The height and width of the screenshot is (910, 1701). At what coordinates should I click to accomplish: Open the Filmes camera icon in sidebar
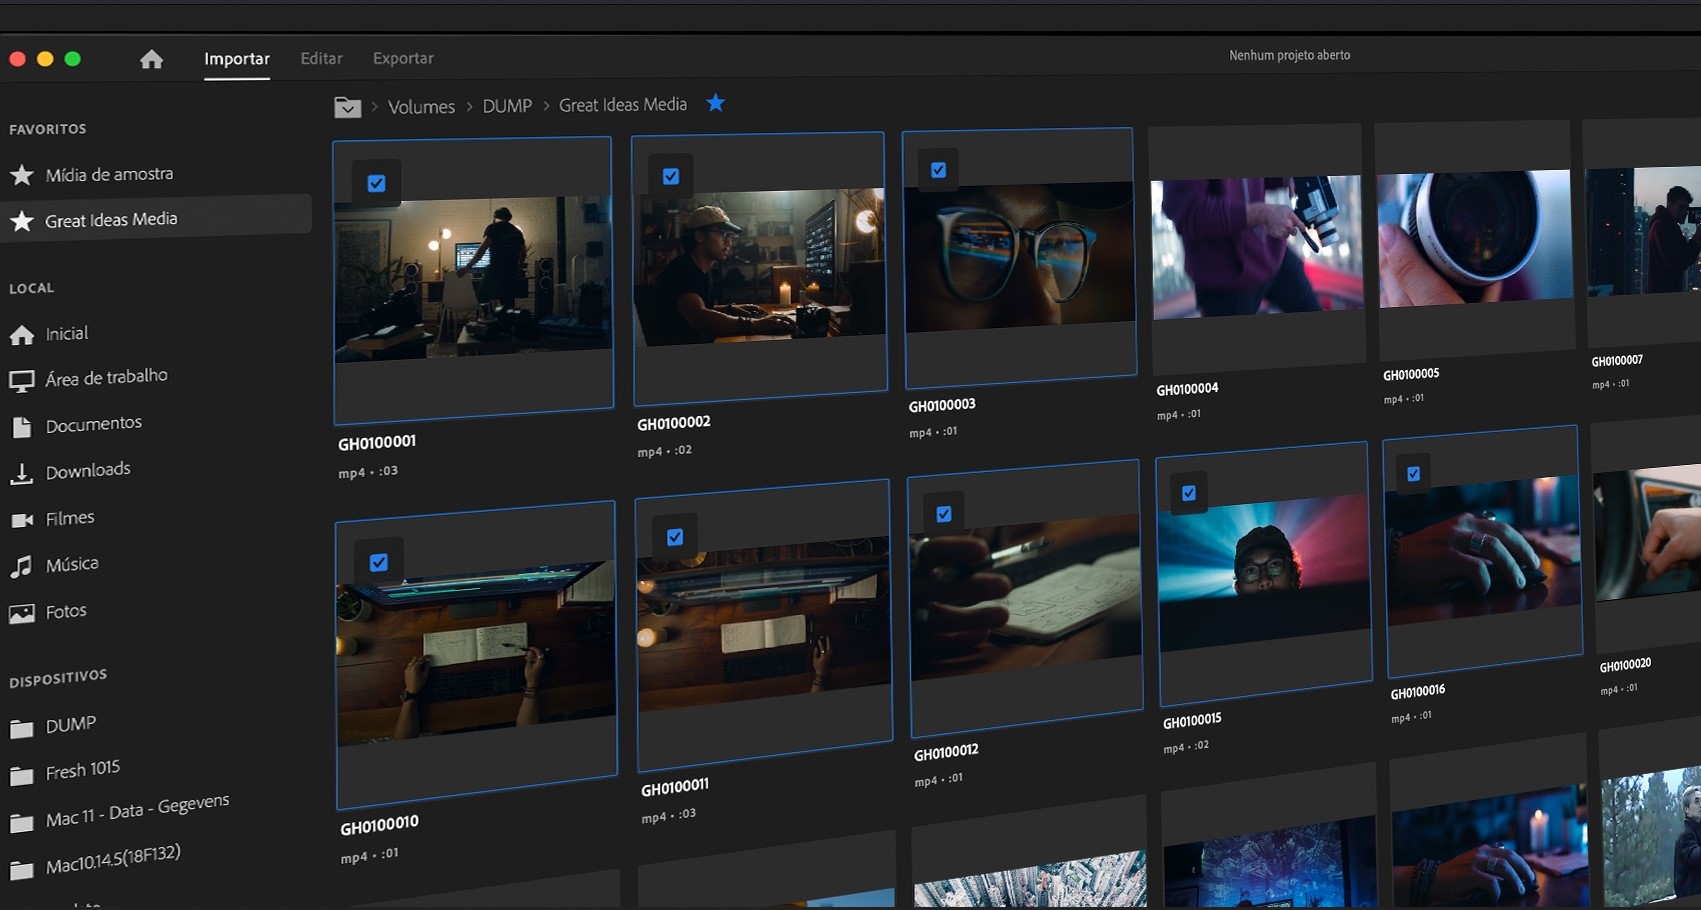(21, 520)
